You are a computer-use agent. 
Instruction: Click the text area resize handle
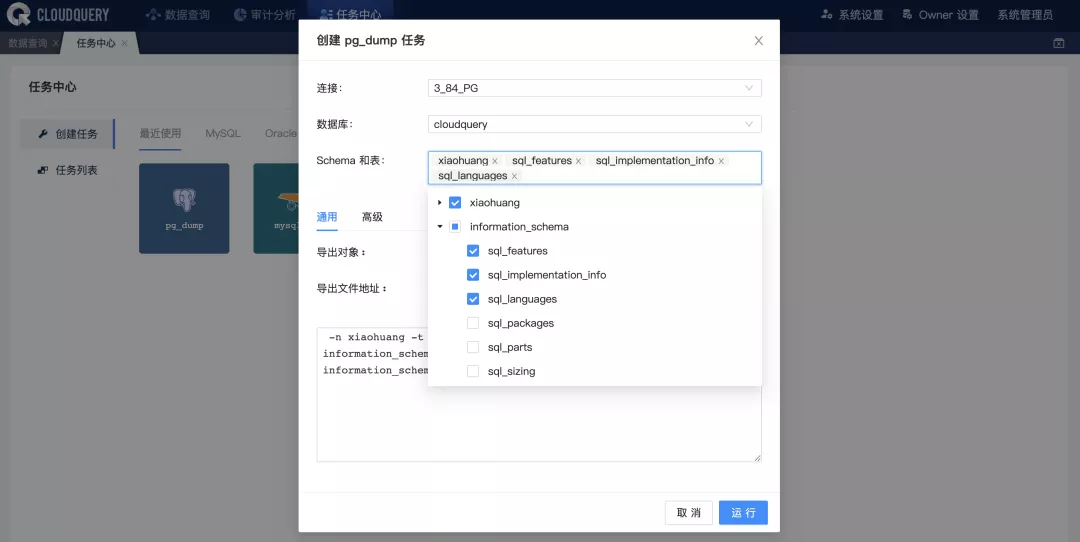(758, 457)
